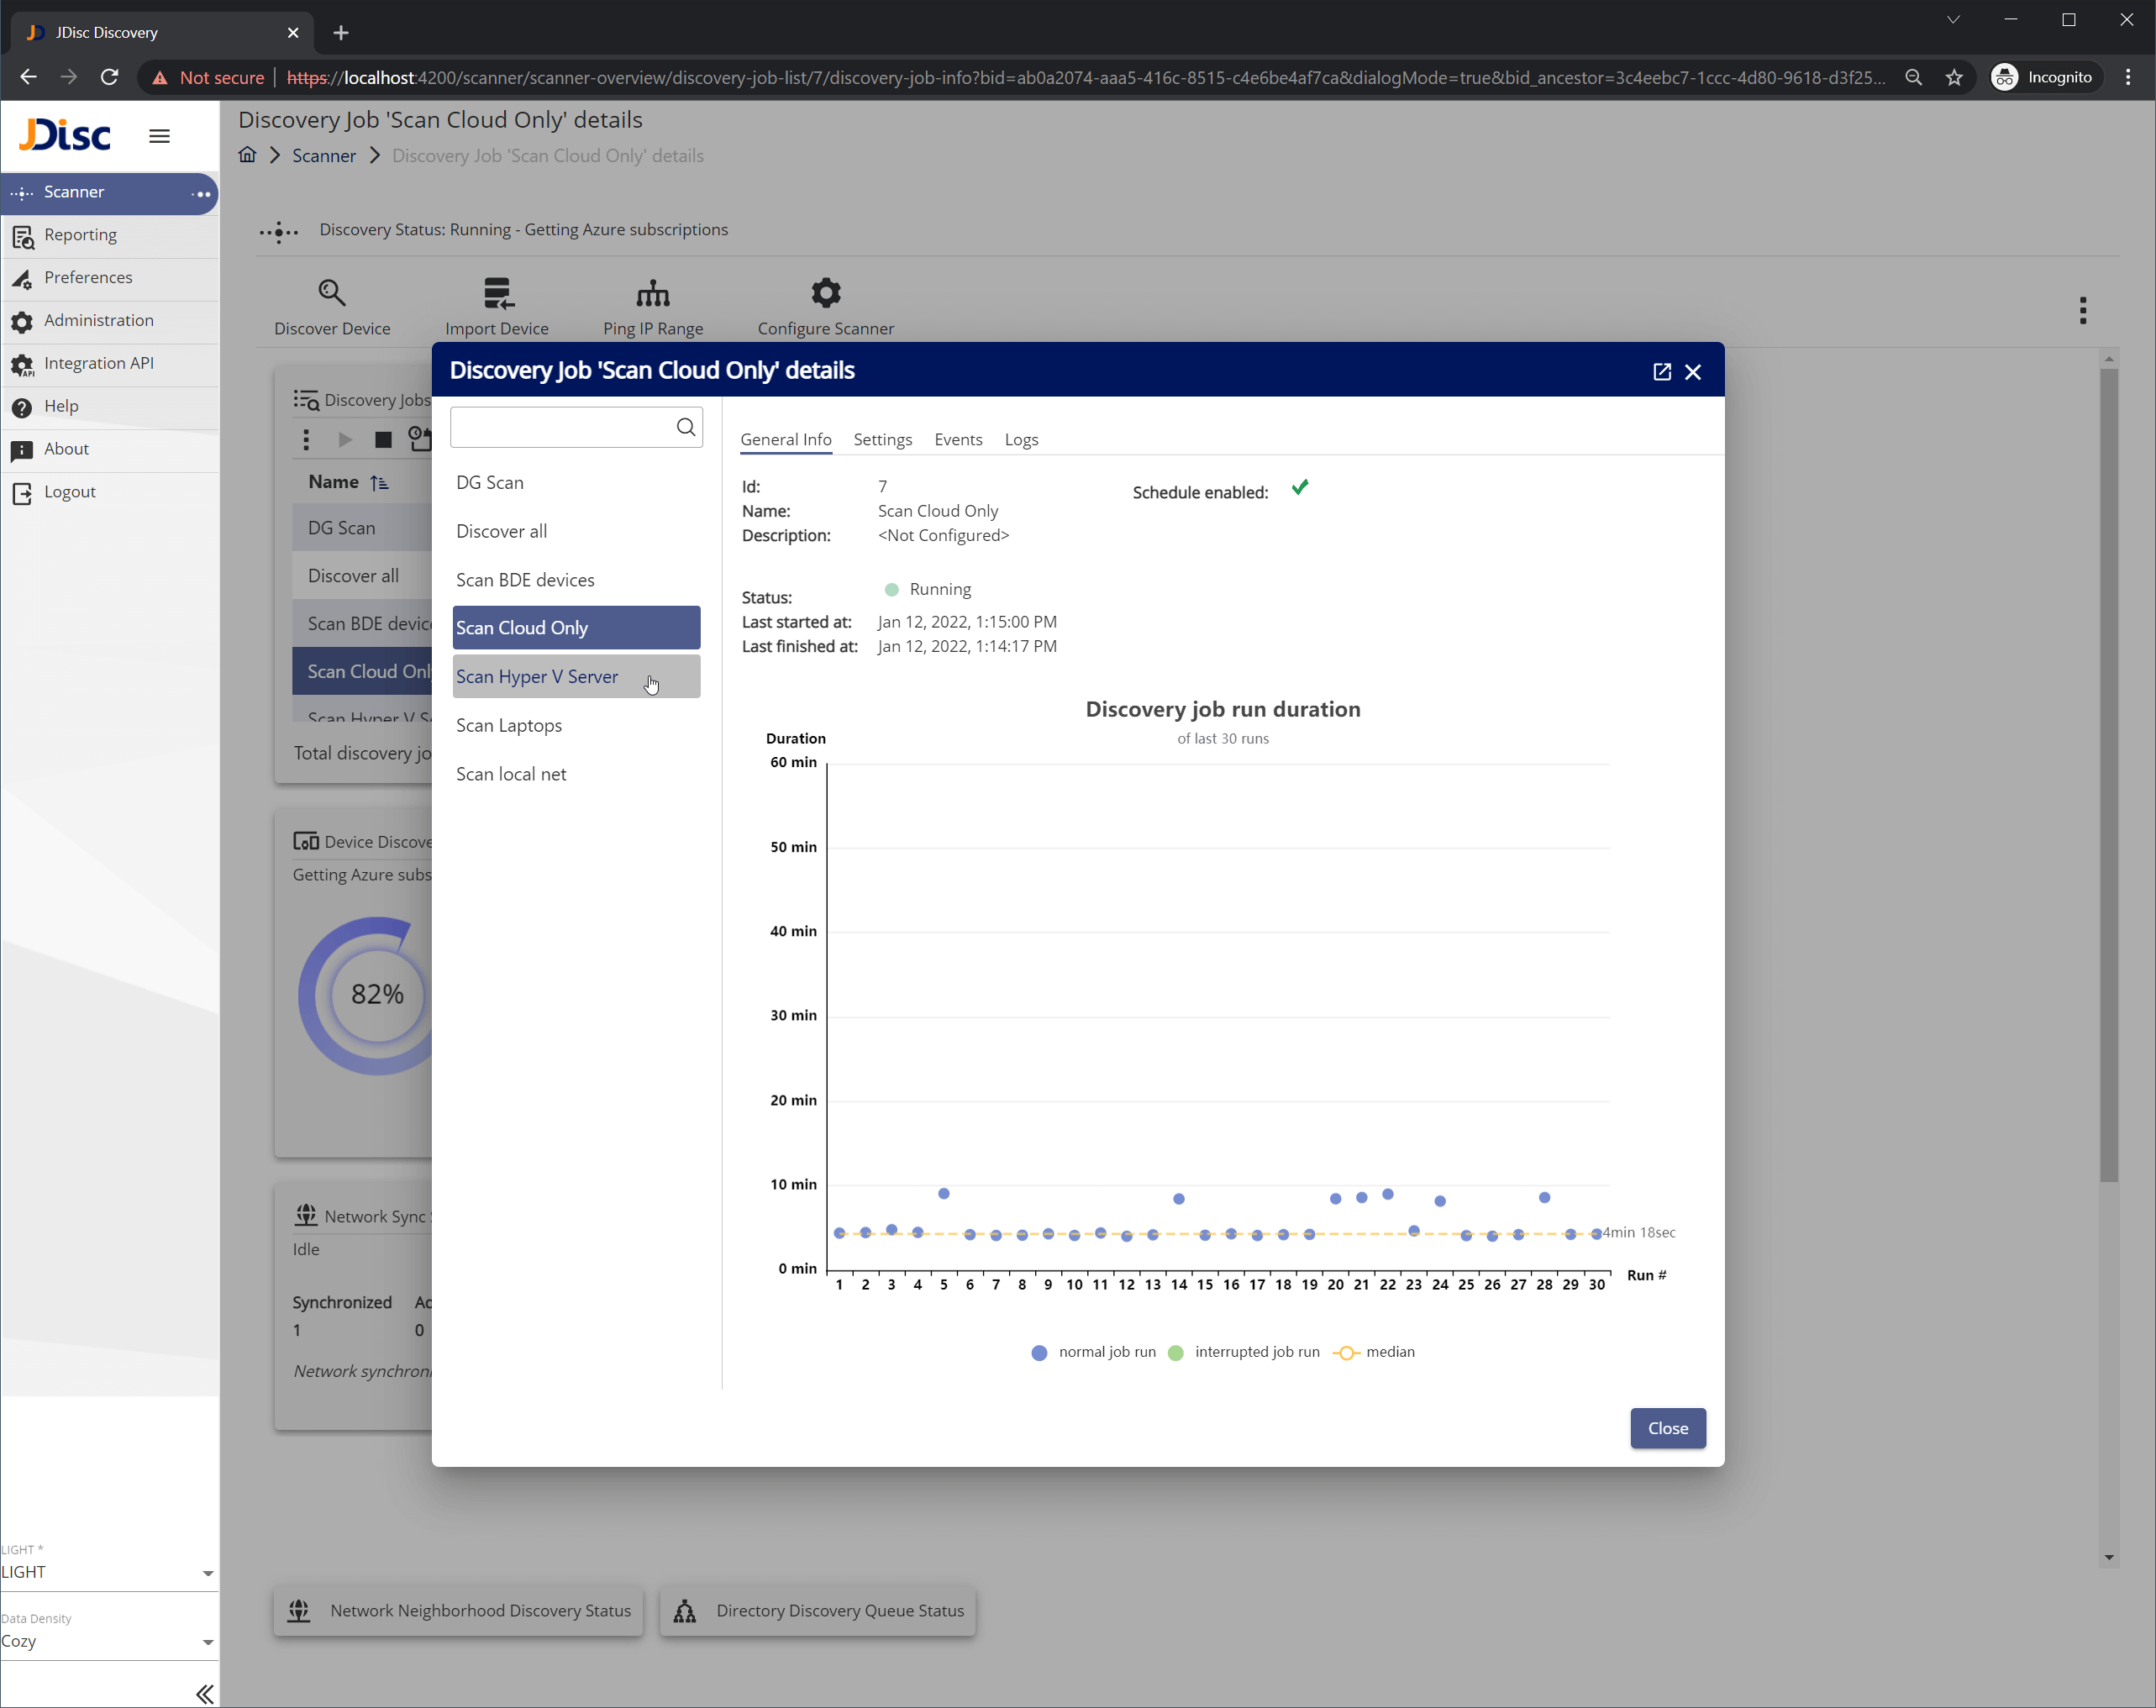Open the dialog in a new window
The height and width of the screenshot is (1708, 2156).
[1660, 371]
